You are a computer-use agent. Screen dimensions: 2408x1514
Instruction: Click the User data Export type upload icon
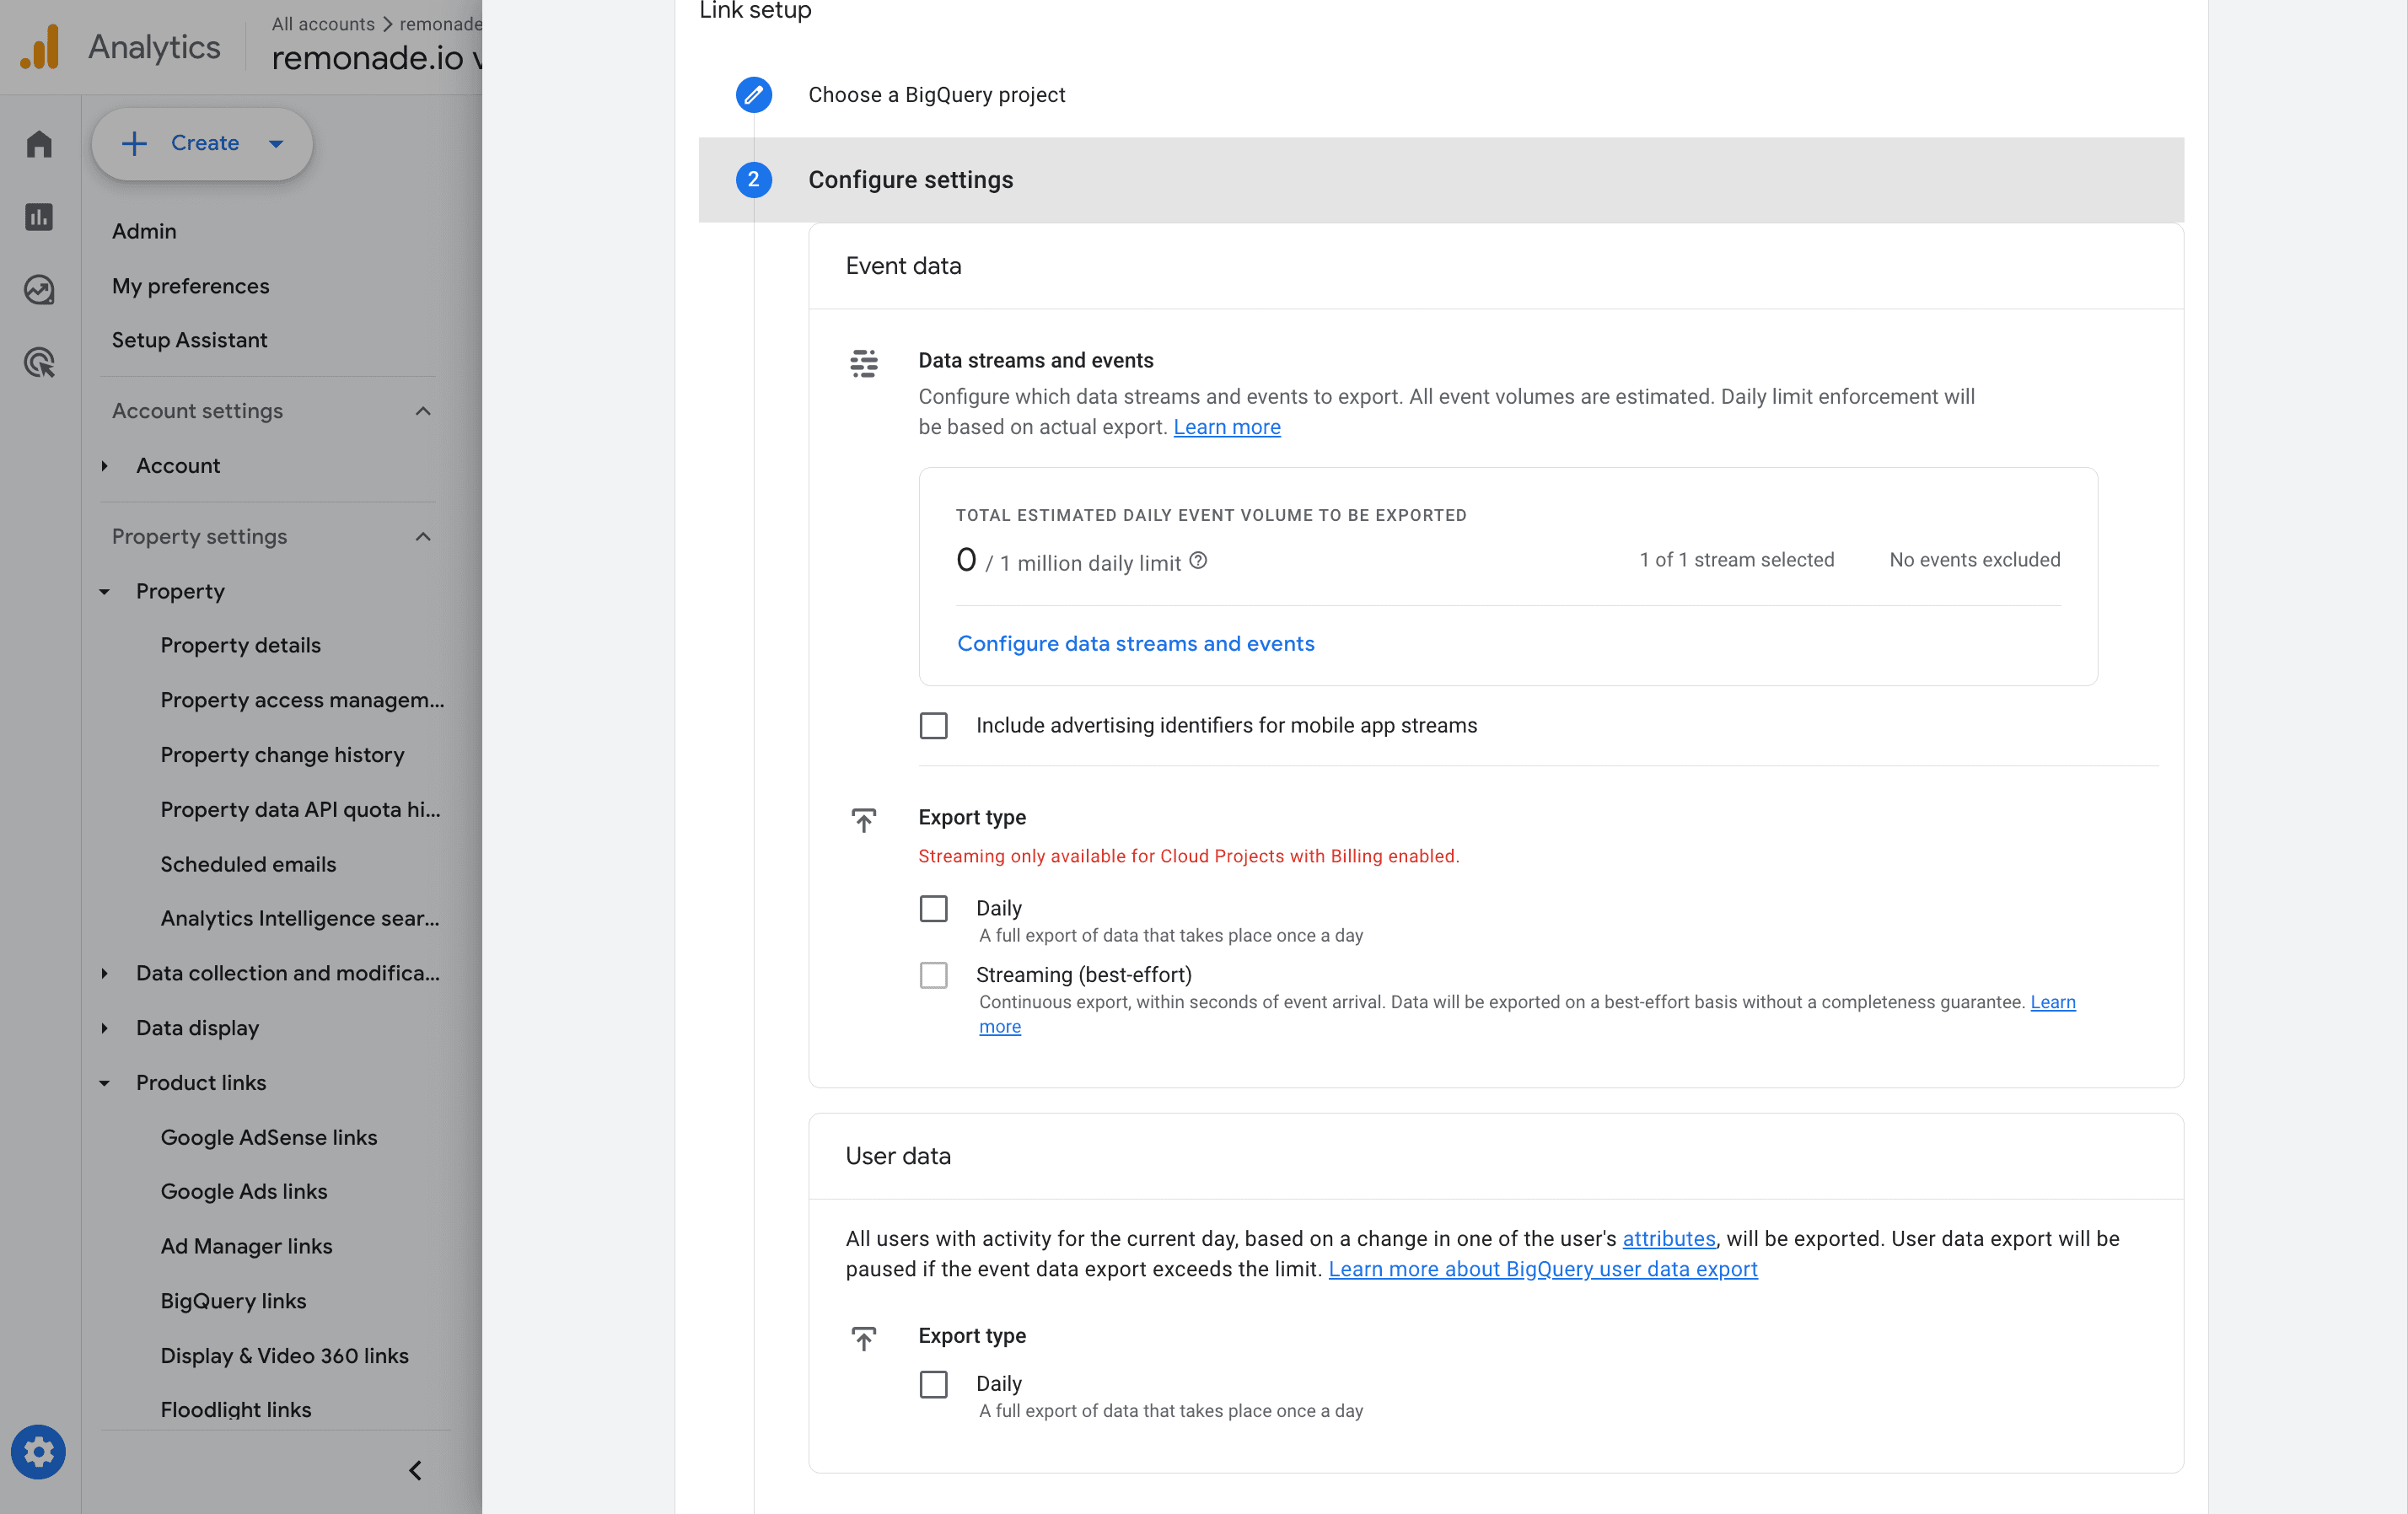tap(864, 1338)
